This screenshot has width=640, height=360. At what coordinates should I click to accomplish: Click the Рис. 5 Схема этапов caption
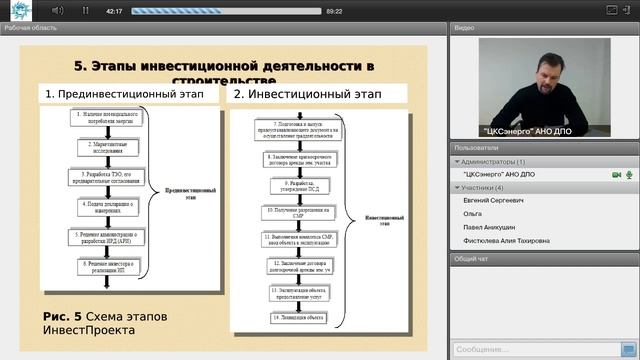(x=105, y=323)
